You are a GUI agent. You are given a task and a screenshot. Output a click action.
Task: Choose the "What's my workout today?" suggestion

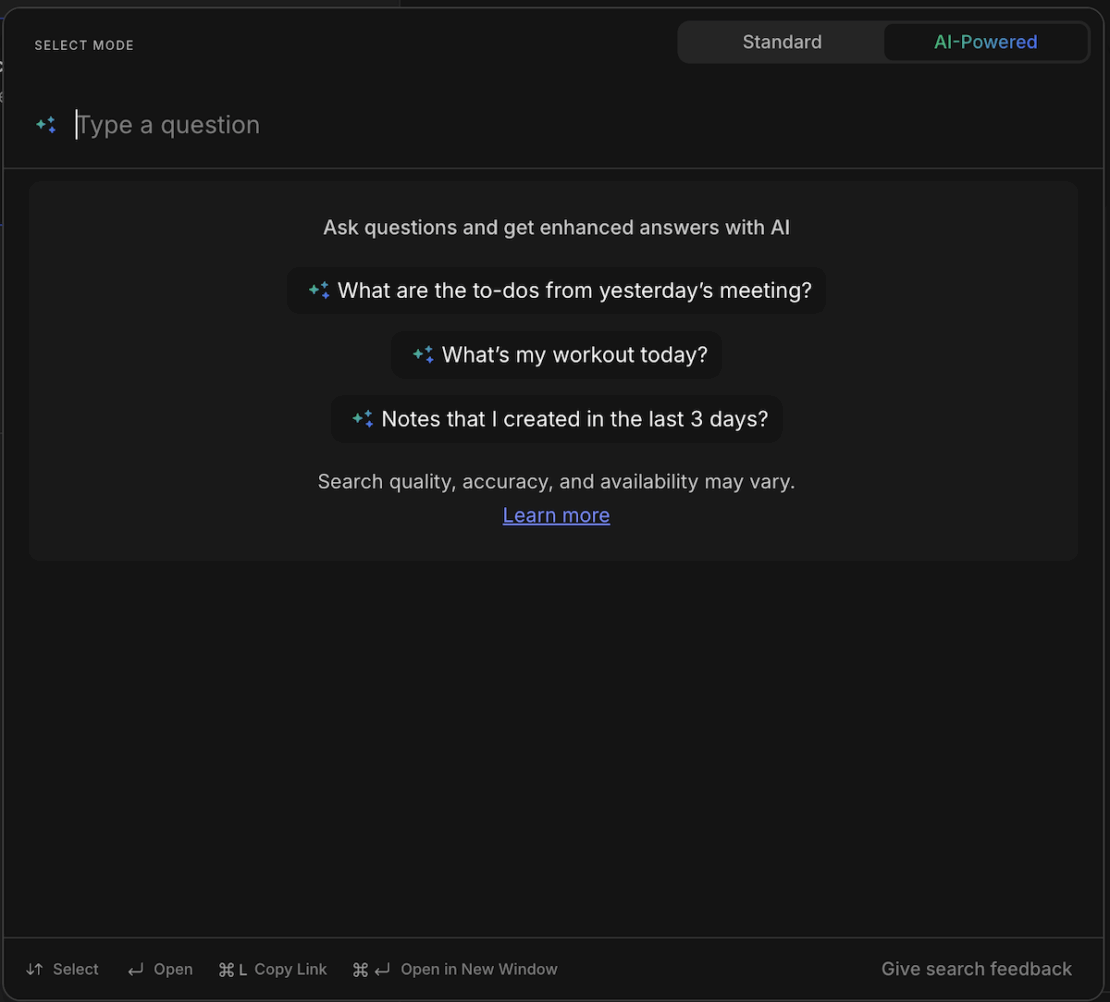574,355
